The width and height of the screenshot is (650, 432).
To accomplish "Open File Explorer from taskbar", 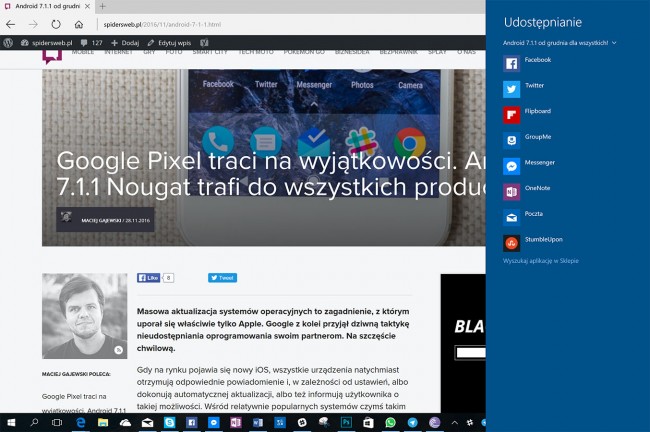I will point(103,422).
